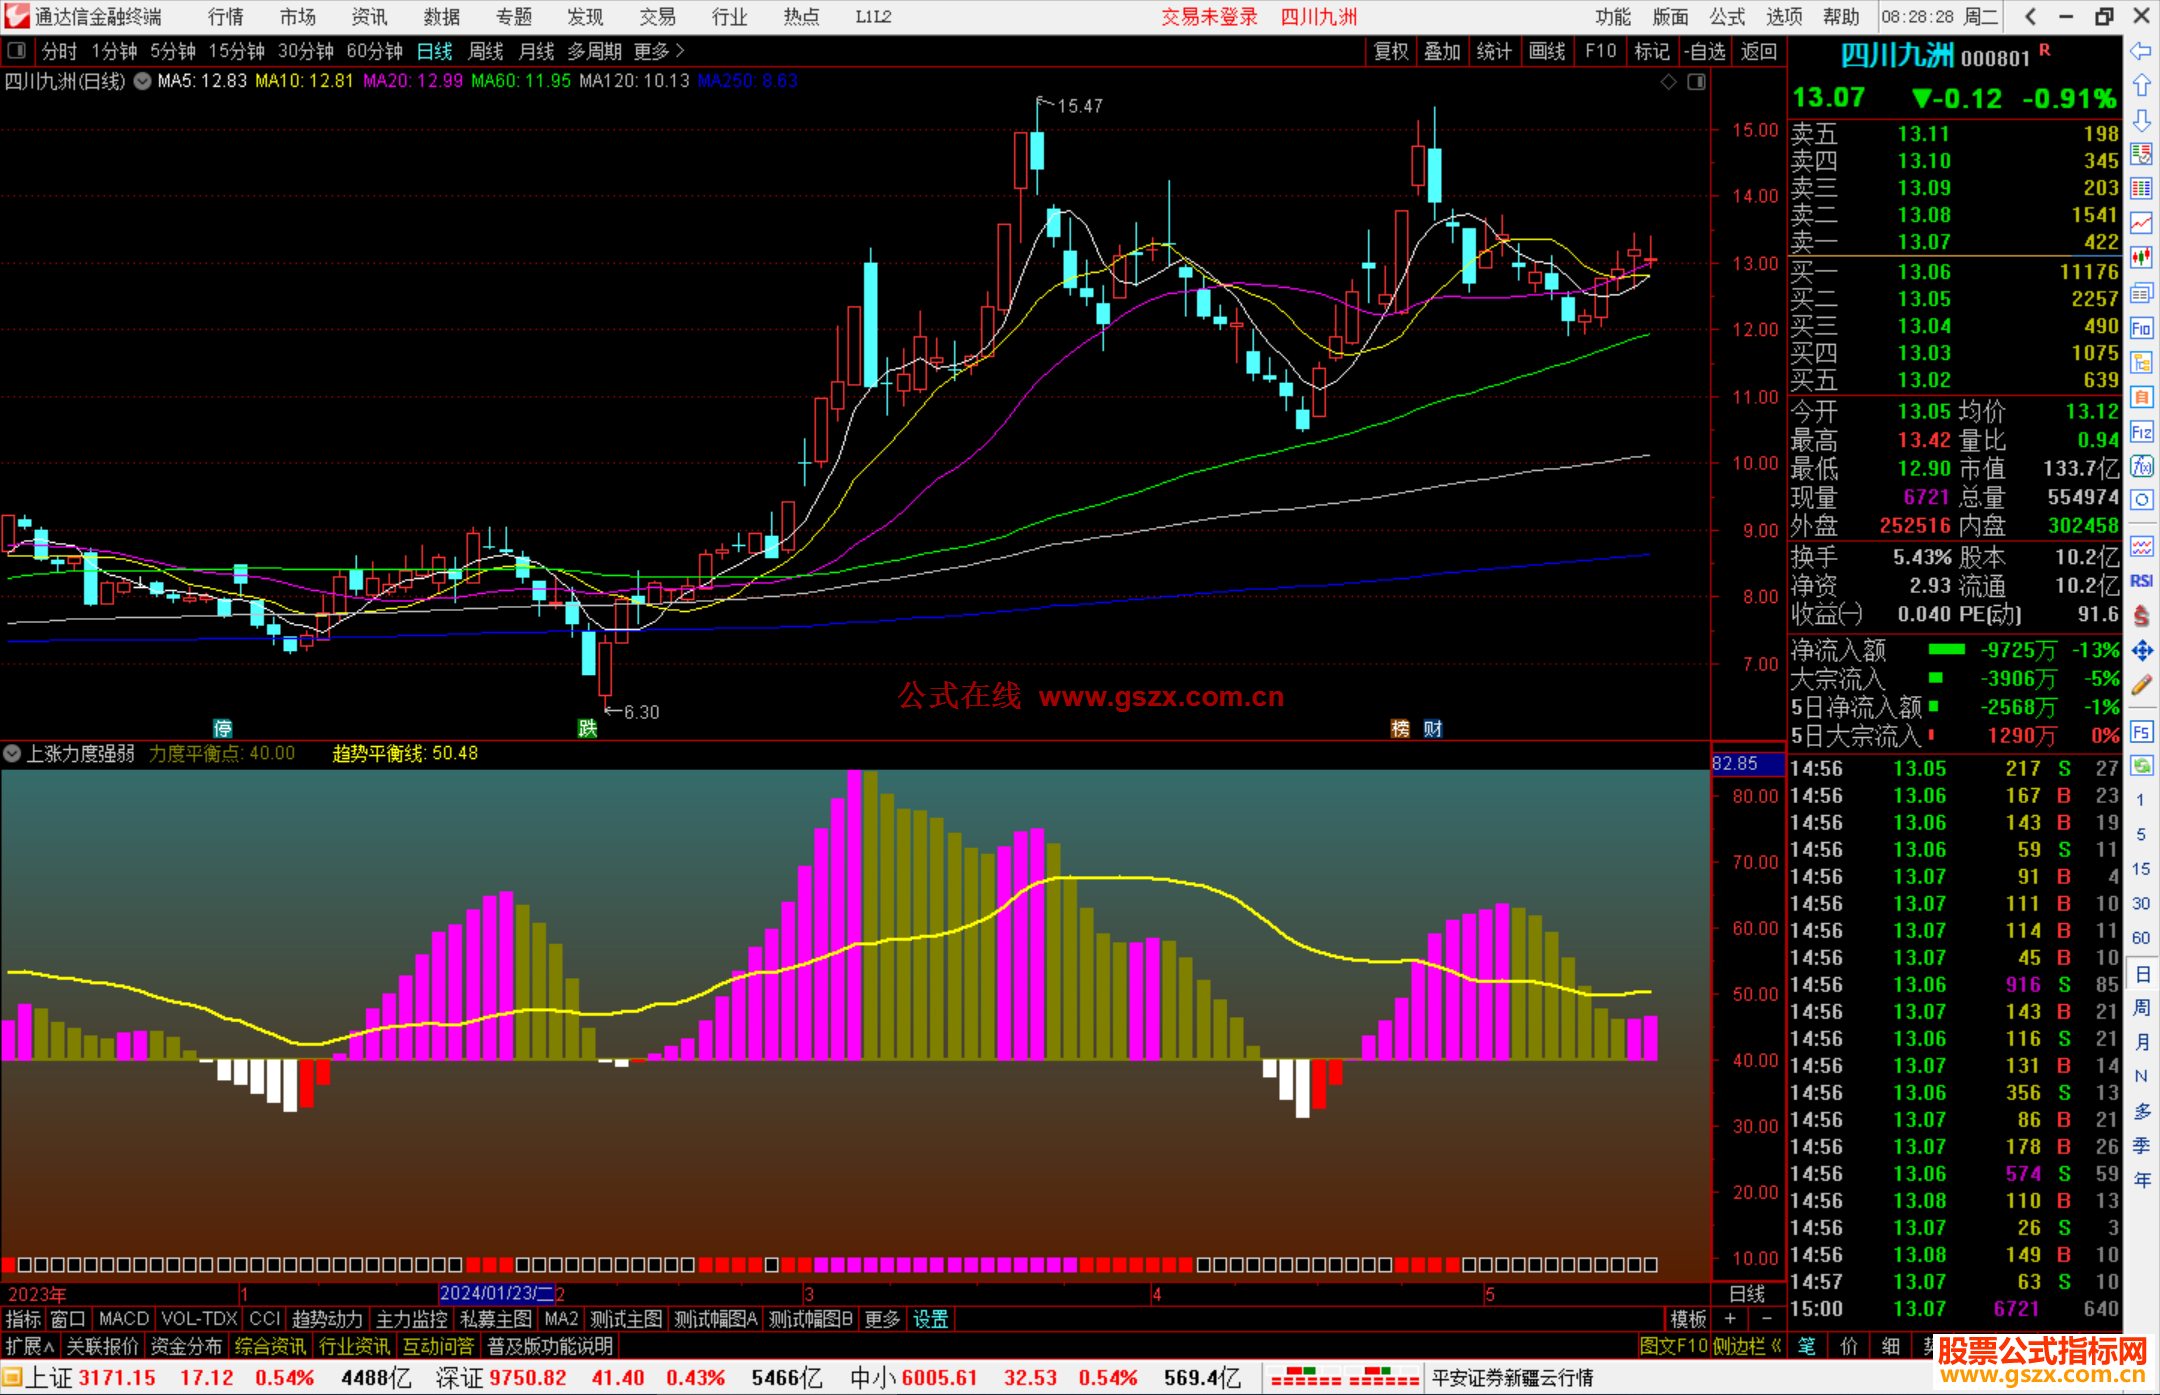Collapse the 侧边栏 sidebar toggle
Screen dimensions: 2160x1395
click(1746, 1346)
